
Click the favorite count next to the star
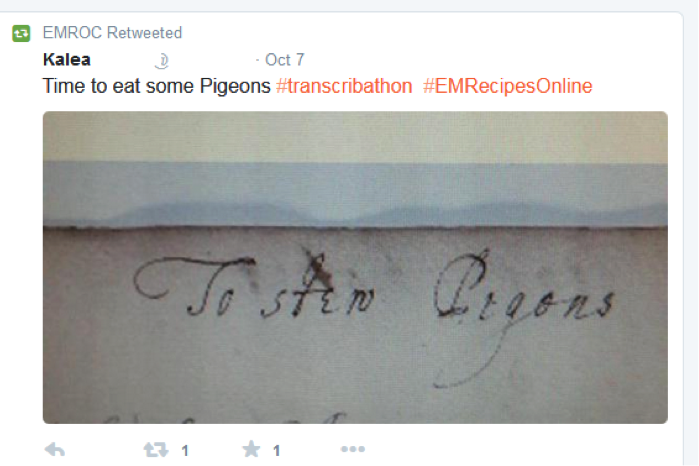[276, 451]
